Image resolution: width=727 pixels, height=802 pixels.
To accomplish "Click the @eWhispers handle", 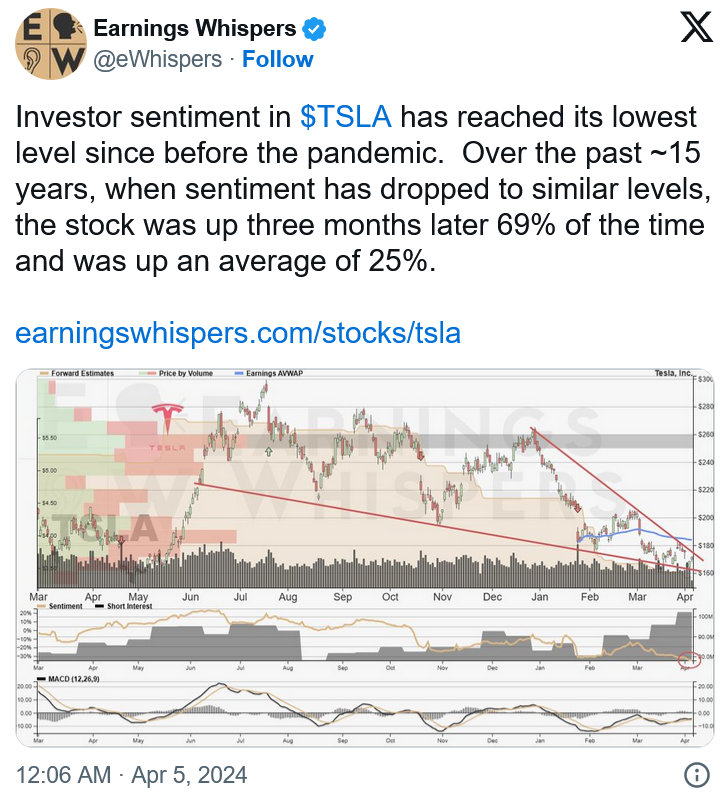I will click(x=158, y=59).
